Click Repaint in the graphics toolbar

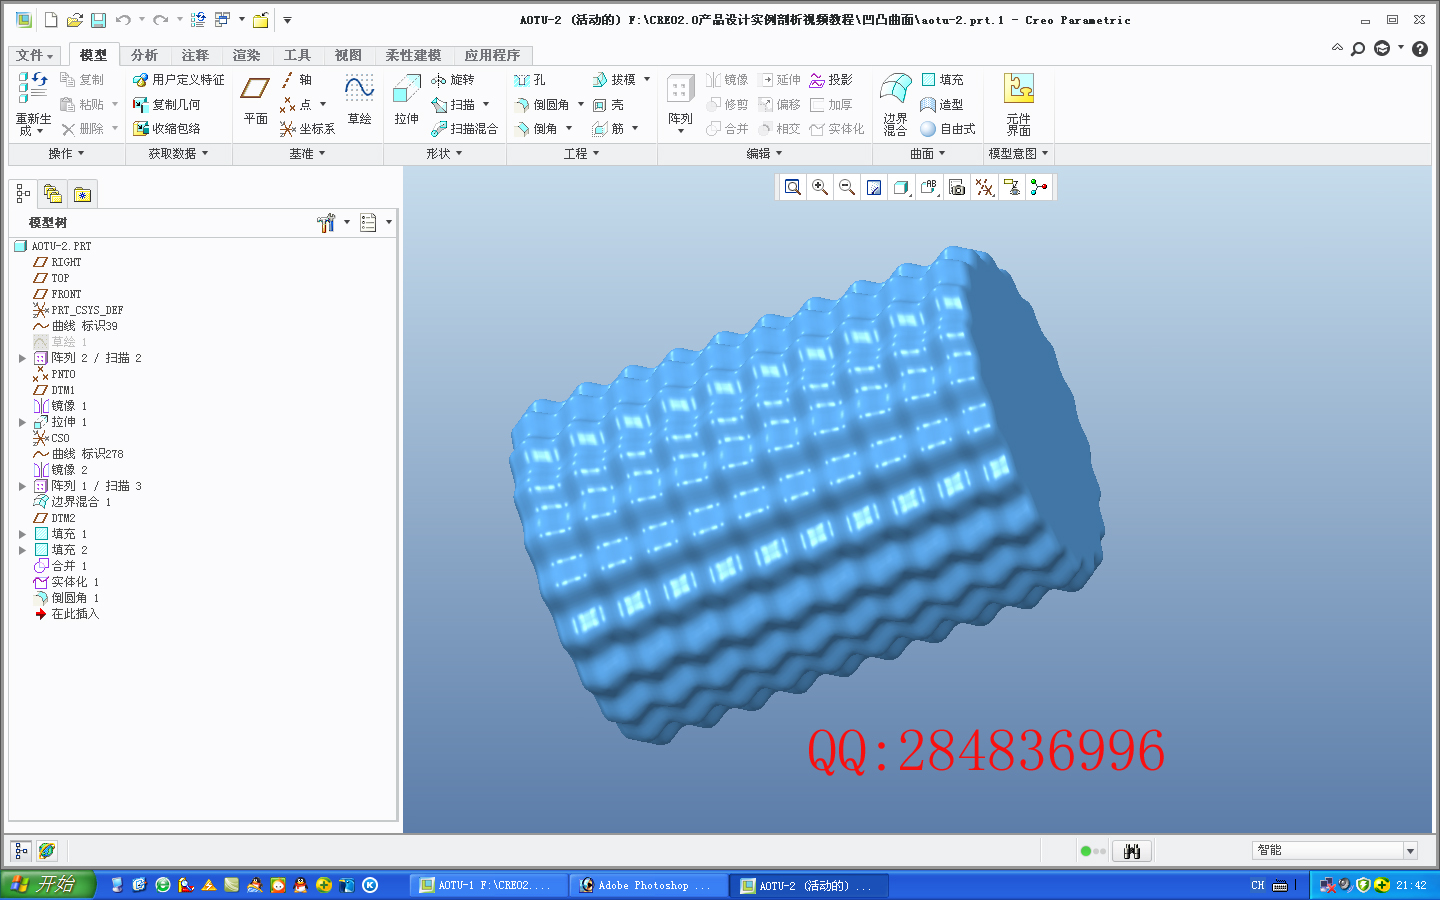[874, 187]
